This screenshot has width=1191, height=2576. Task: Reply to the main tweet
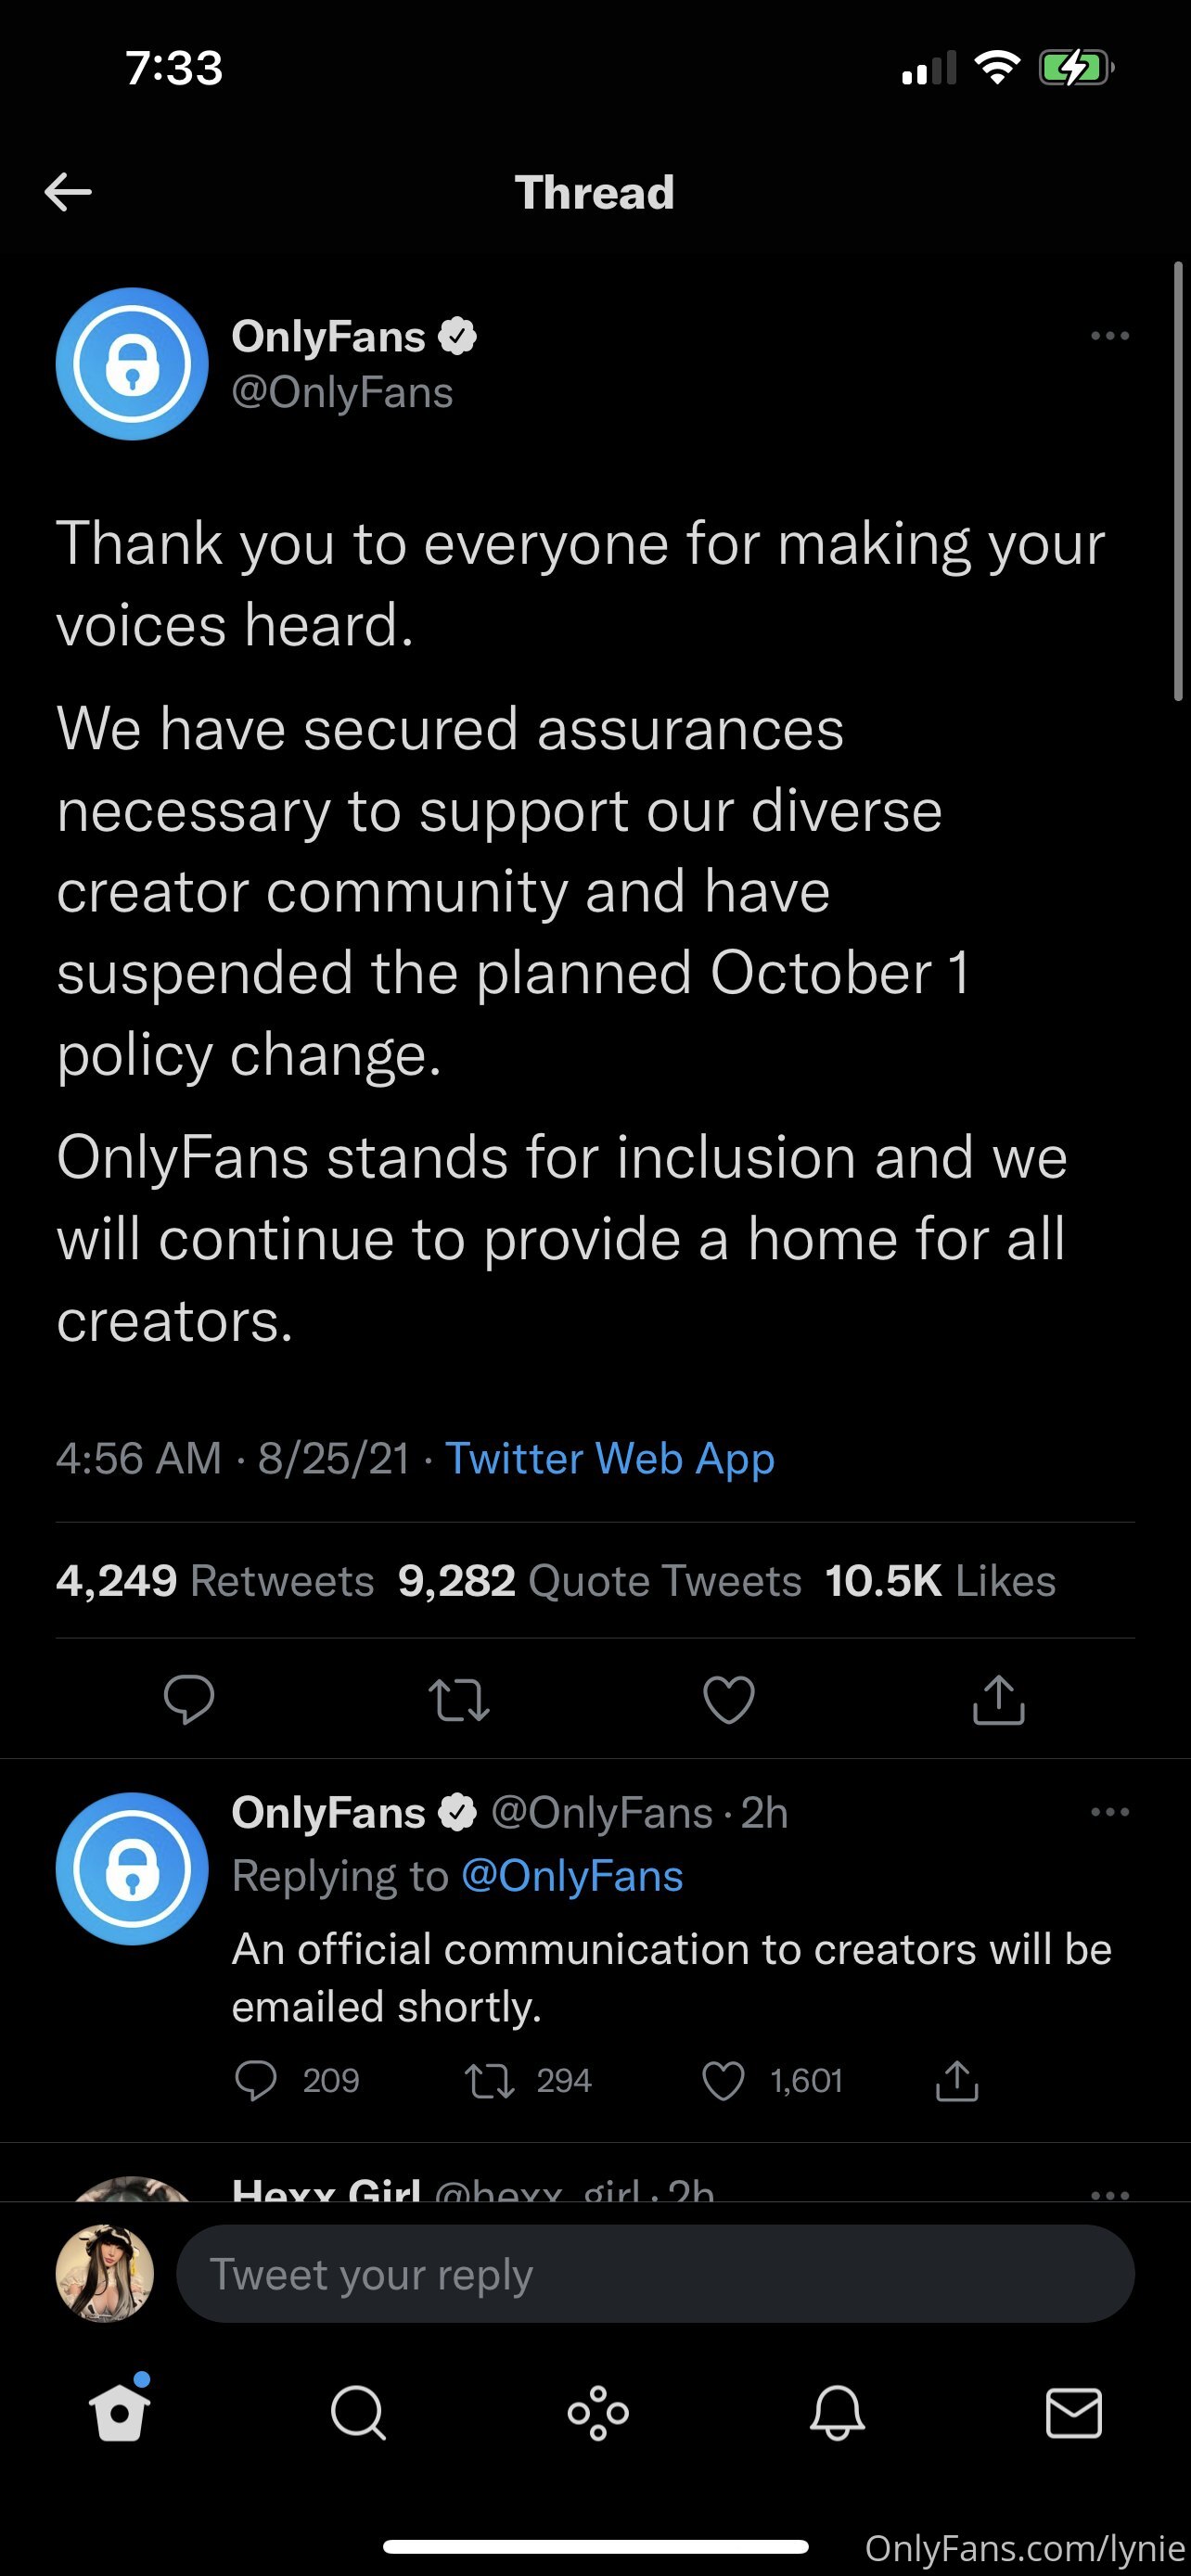point(189,1699)
